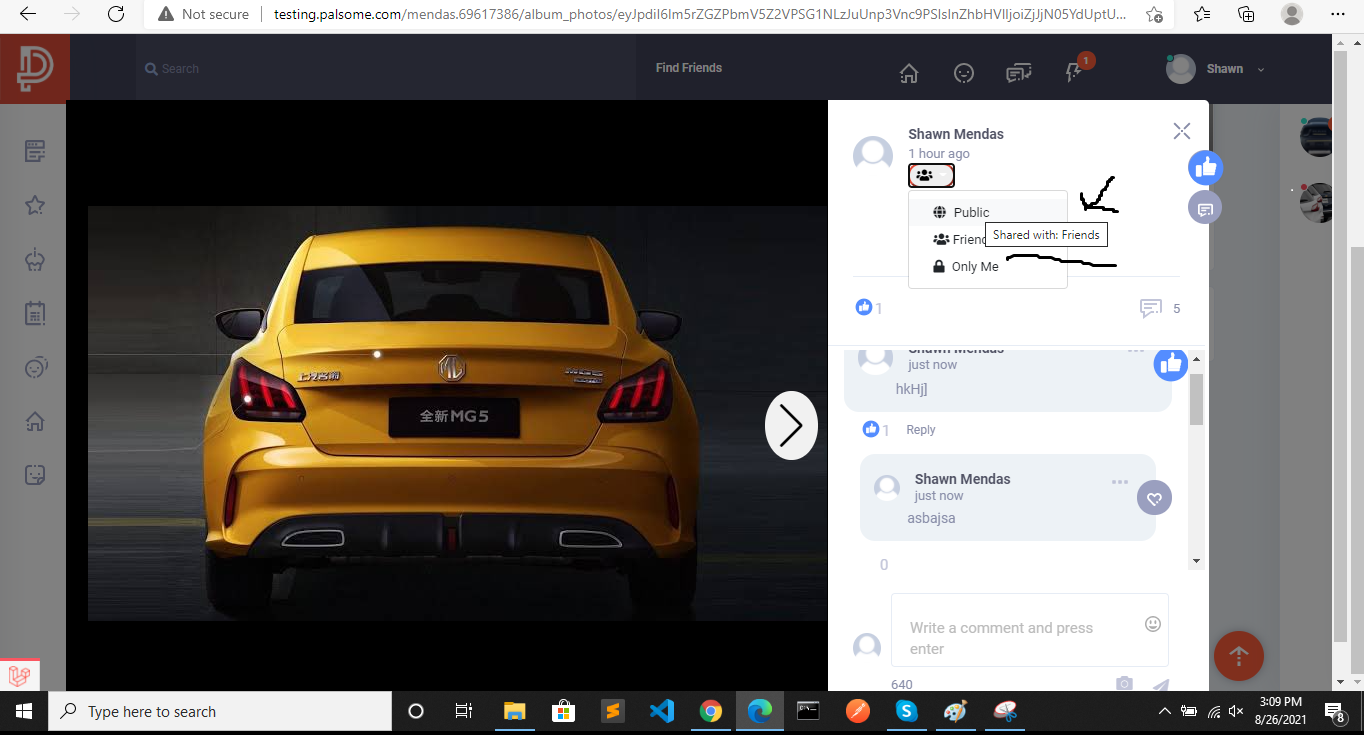Click the comments scrollbar down arrow
Viewport: 1364px width, 735px height.
(1196, 562)
